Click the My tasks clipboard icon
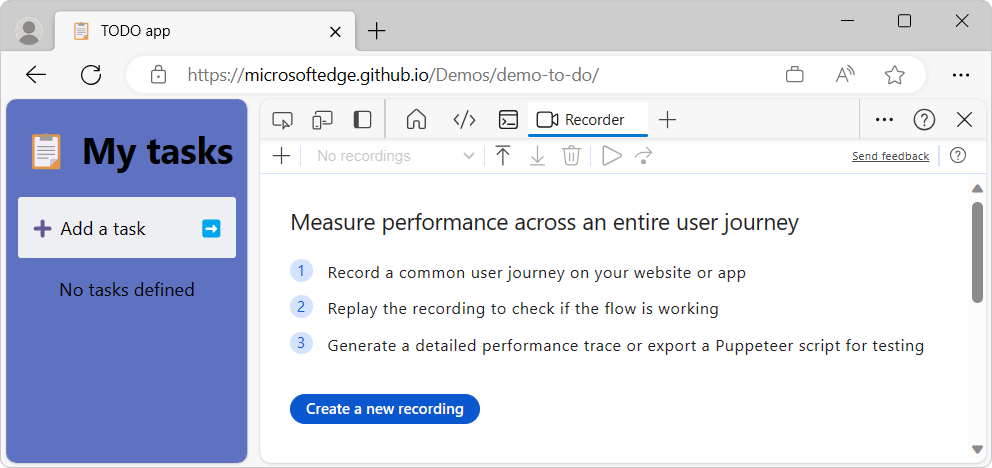The image size is (992, 468). pyautogui.click(x=46, y=151)
